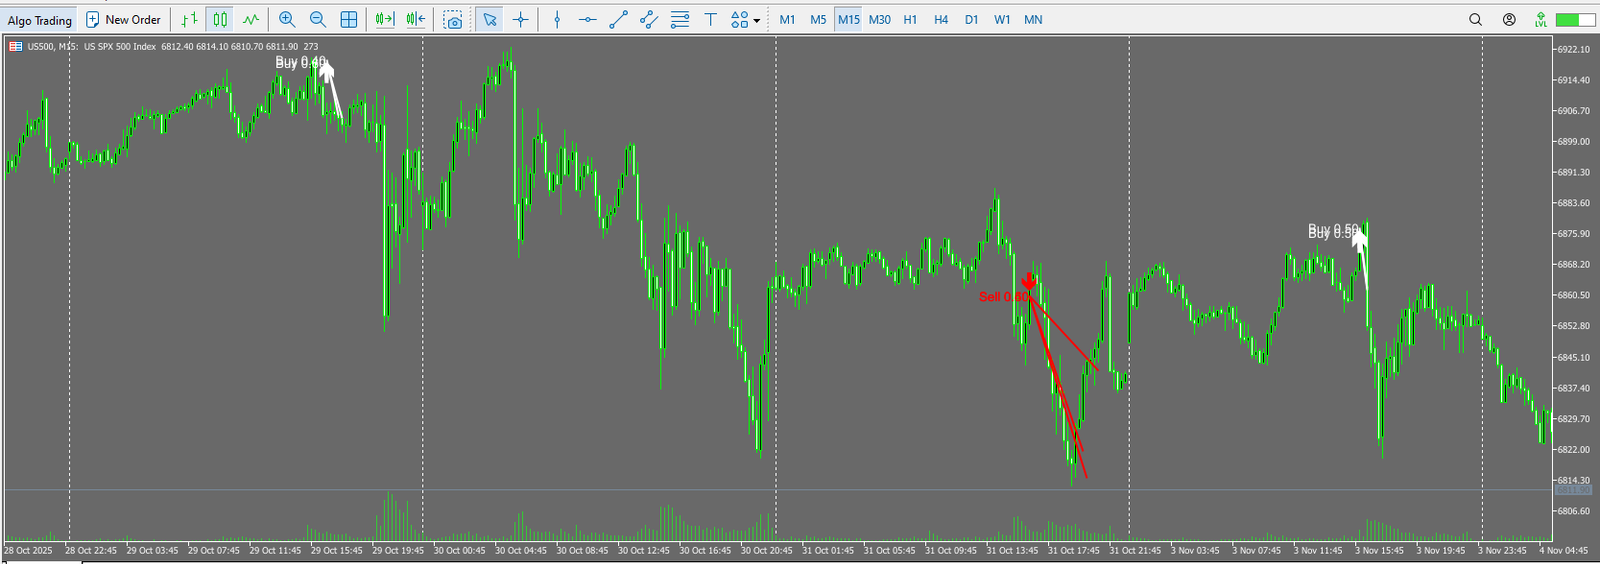This screenshot has width=1600, height=564.
Task: Switch to W1 weekly timeframe
Action: coord(1002,20)
